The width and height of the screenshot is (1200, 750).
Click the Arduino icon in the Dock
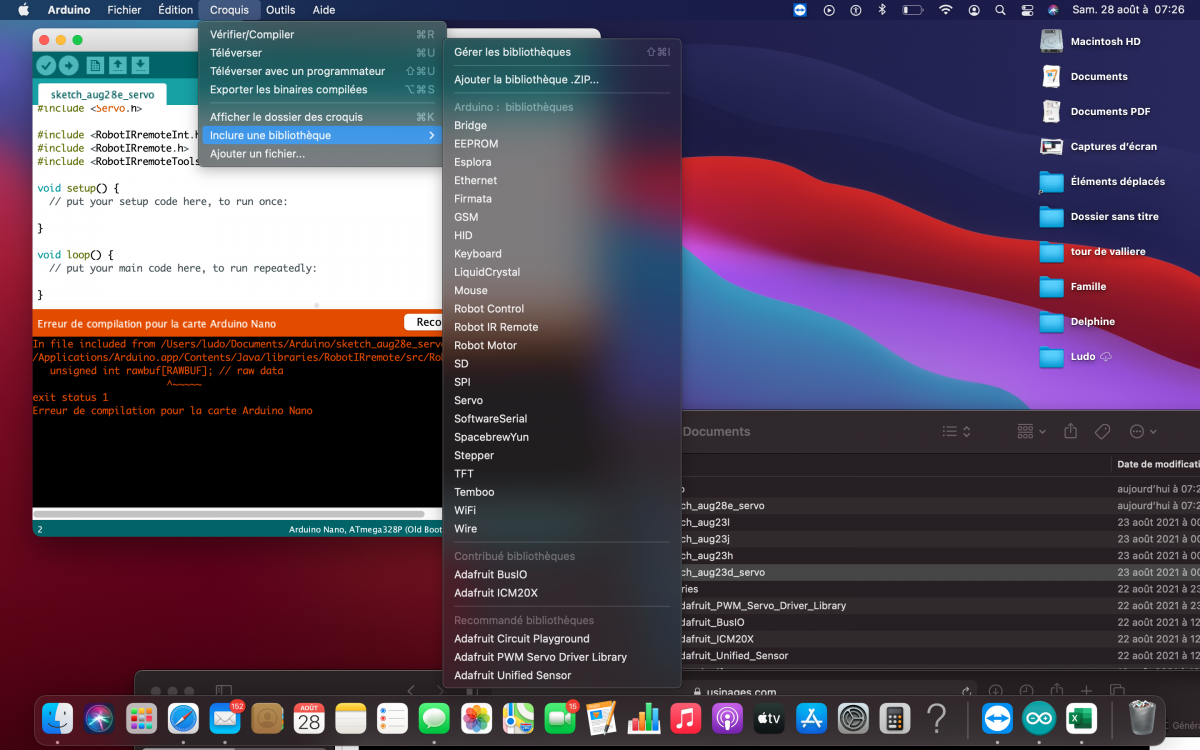(1039, 718)
